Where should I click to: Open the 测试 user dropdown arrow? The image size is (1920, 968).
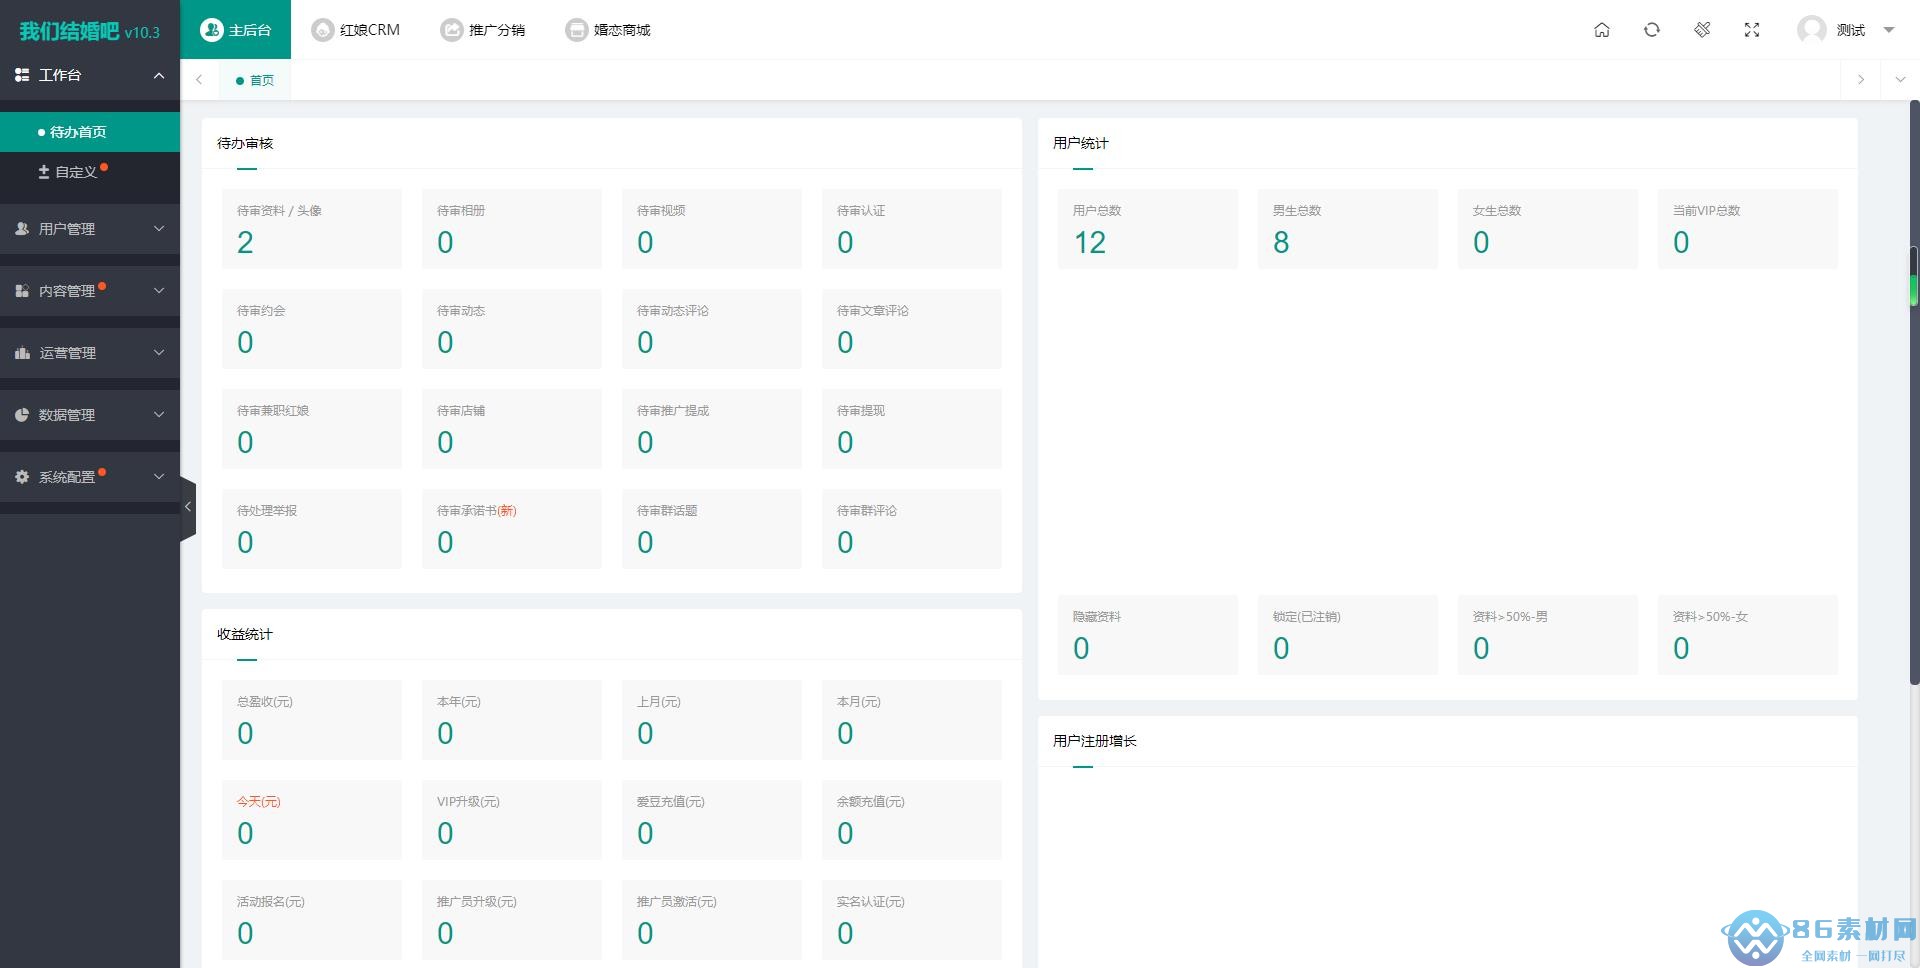click(x=1889, y=30)
